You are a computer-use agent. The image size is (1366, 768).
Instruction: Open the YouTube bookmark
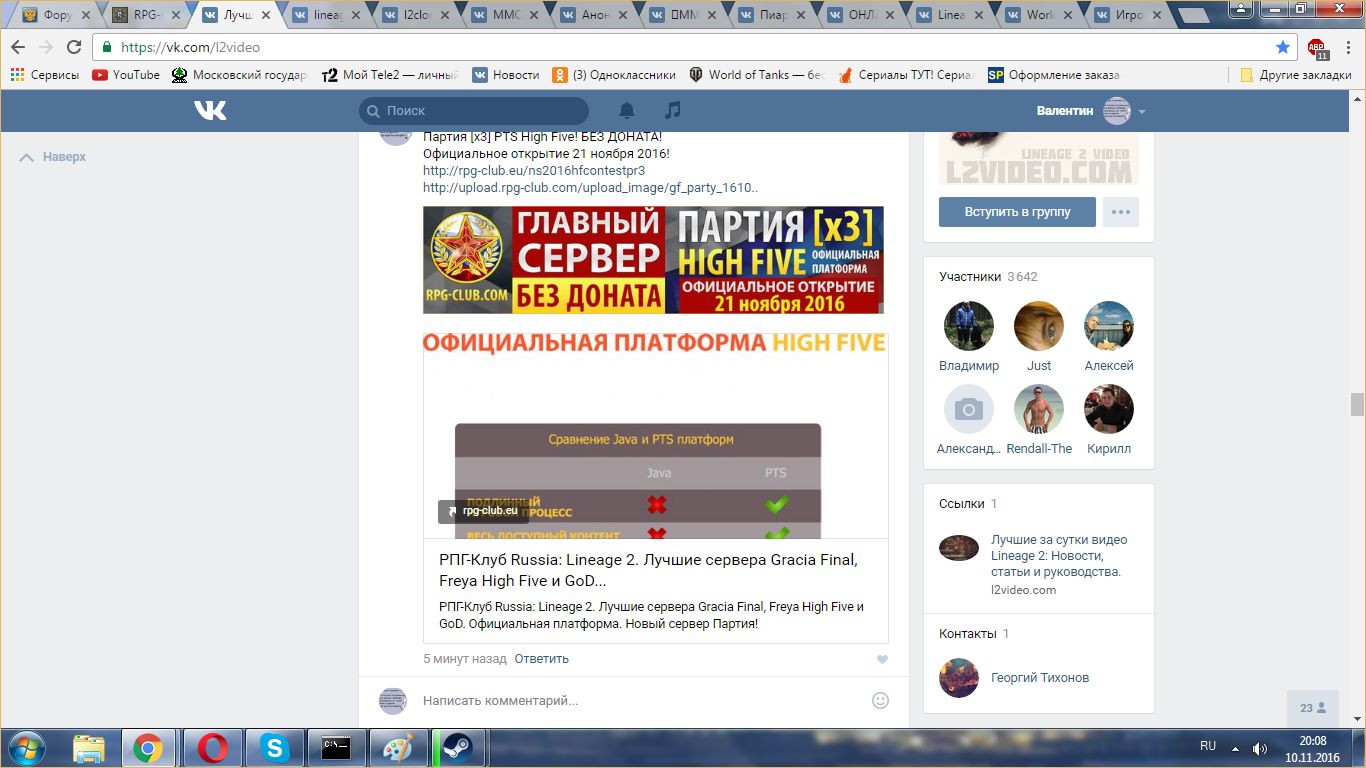pyautogui.click(x=126, y=75)
